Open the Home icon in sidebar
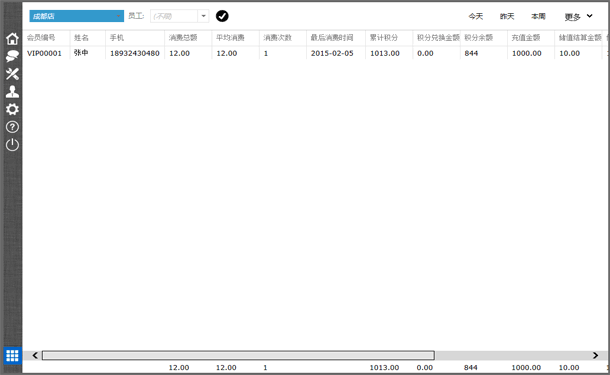 click(x=12, y=39)
